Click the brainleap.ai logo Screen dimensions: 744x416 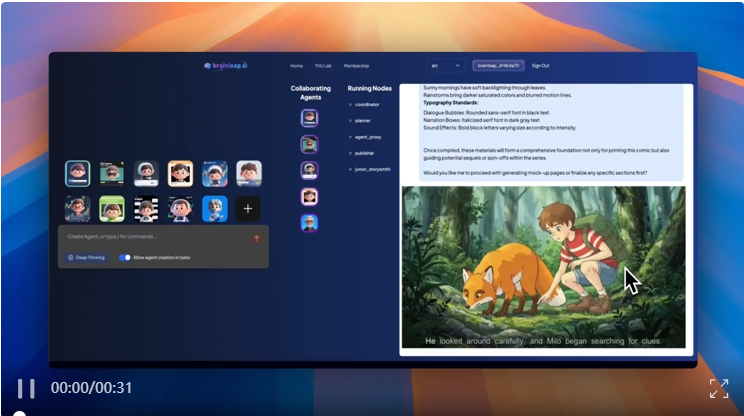pos(226,65)
